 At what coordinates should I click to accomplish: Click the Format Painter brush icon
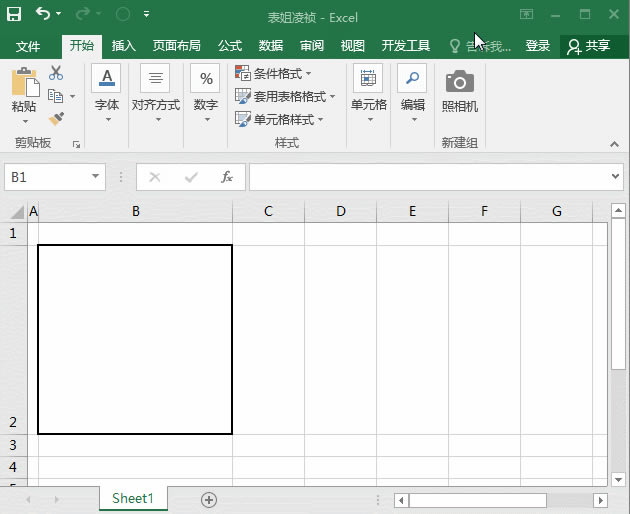56,118
